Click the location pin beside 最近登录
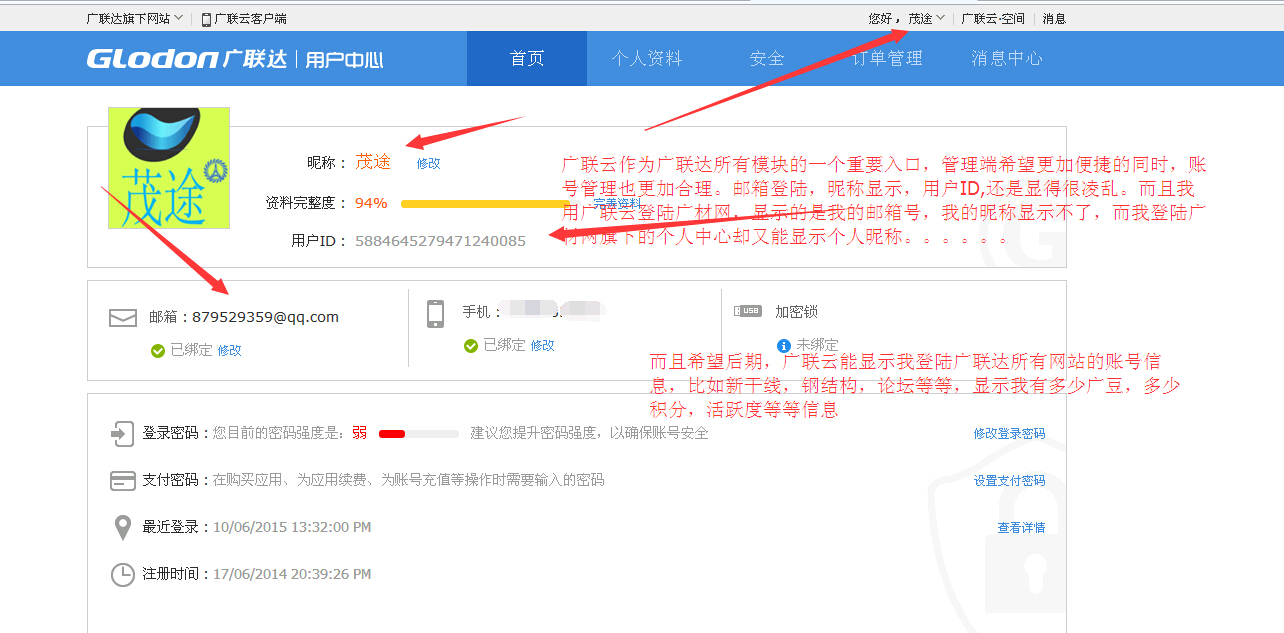 click(x=123, y=527)
